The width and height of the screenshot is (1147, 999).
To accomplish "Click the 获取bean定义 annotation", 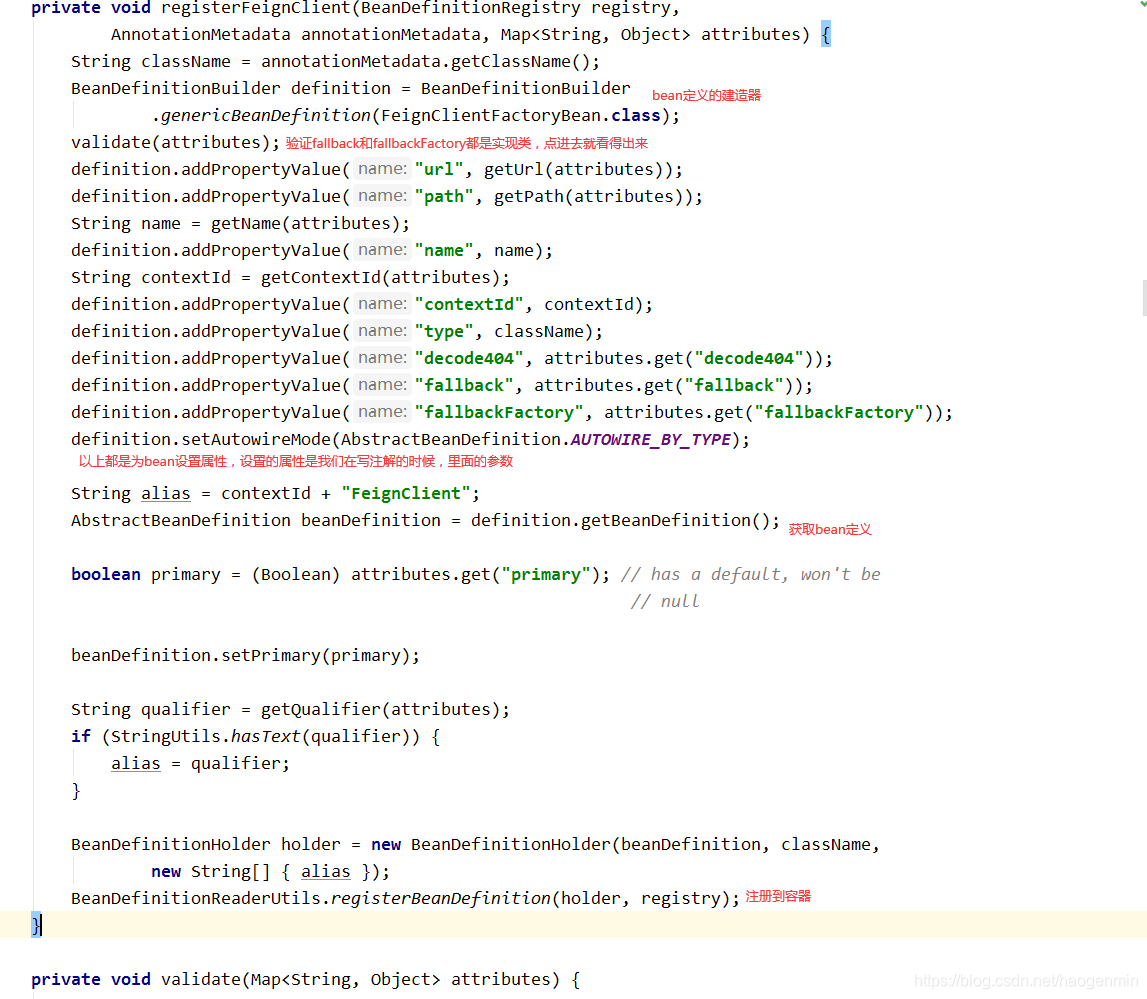I will point(829,529).
